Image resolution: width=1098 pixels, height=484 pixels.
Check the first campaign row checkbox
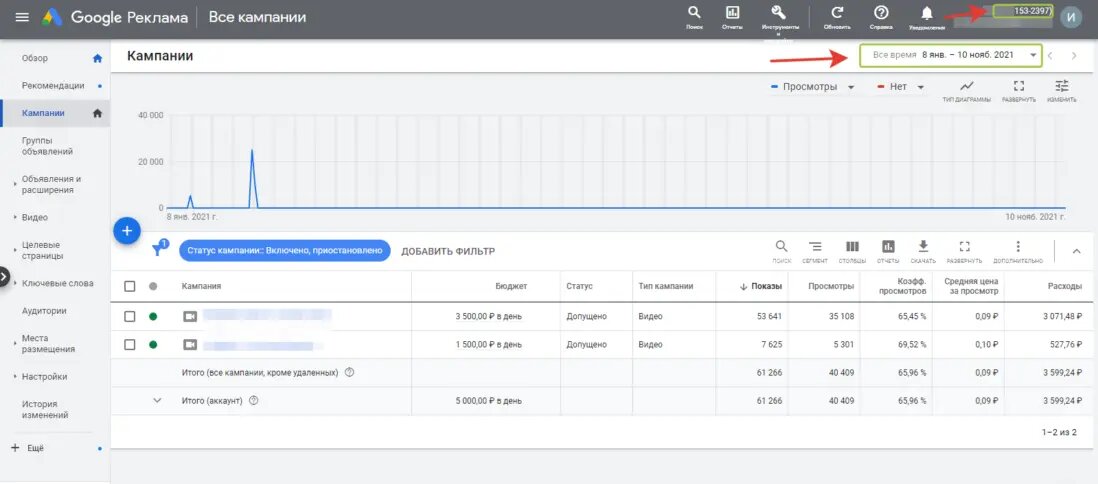pyautogui.click(x=130, y=317)
